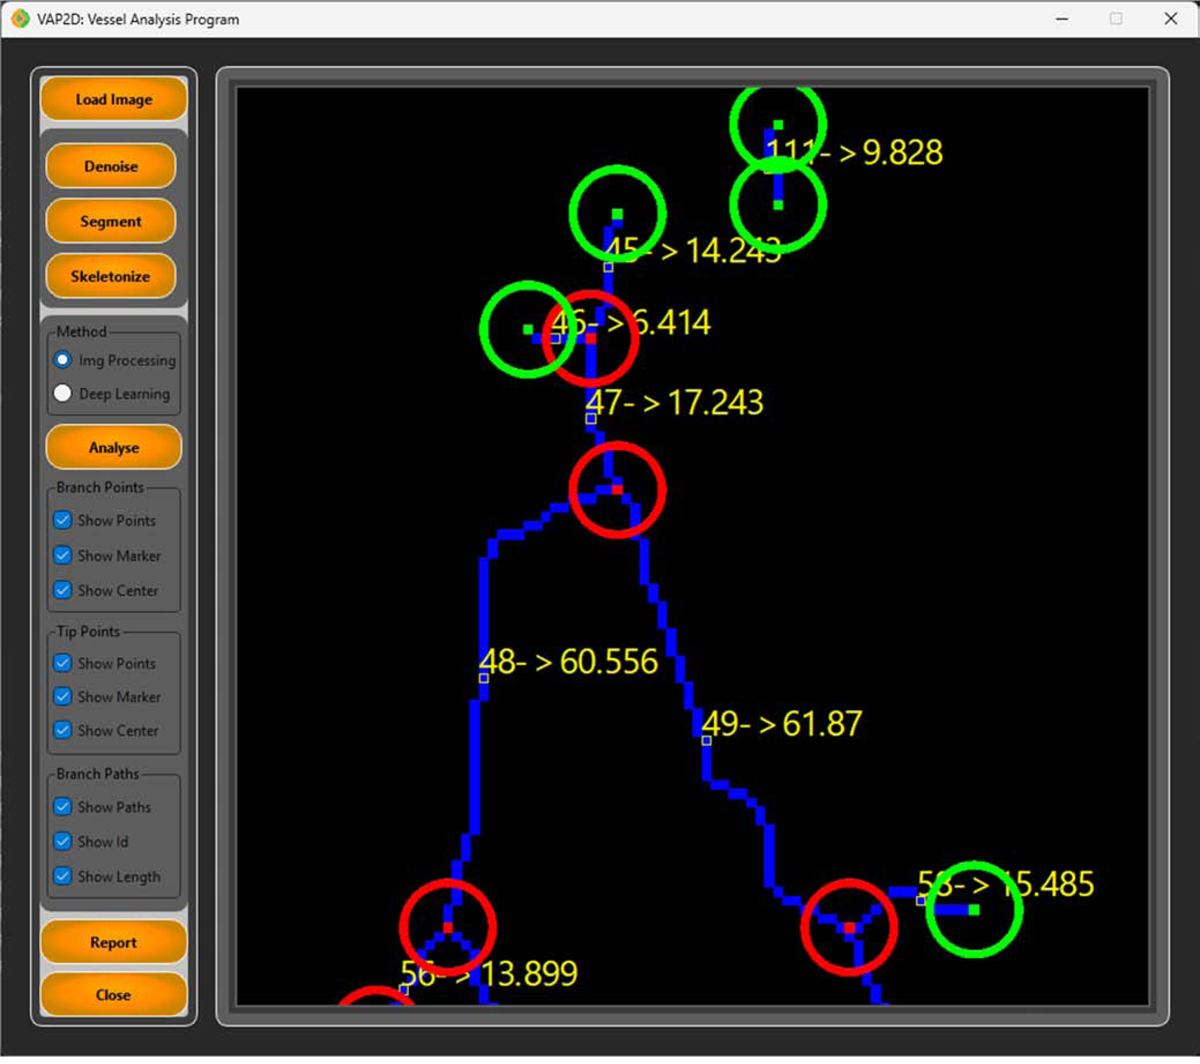Open the Report
The image size is (1200, 1064).
click(x=113, y=942)
